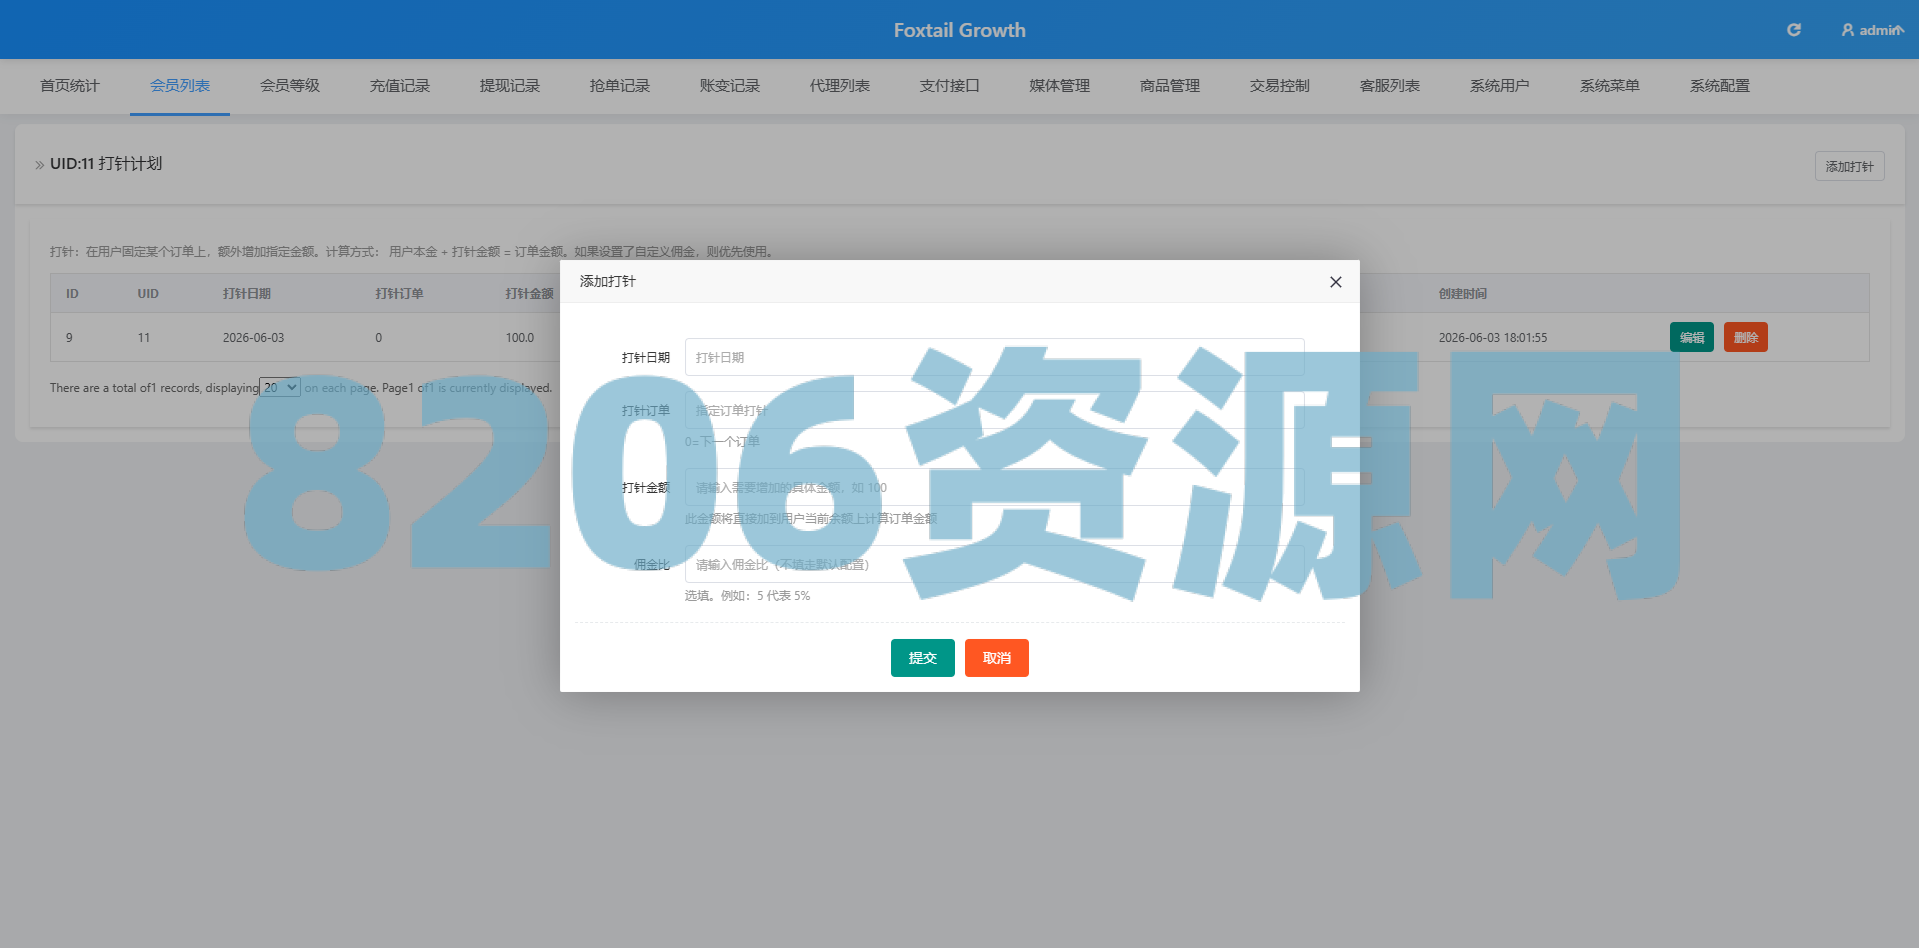Open the admin user menu
The image size is (1919, 948).
click(1872, 30)
